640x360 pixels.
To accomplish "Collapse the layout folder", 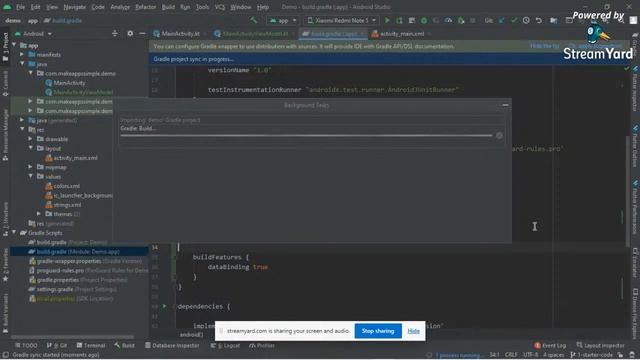I will coord(30,148).
